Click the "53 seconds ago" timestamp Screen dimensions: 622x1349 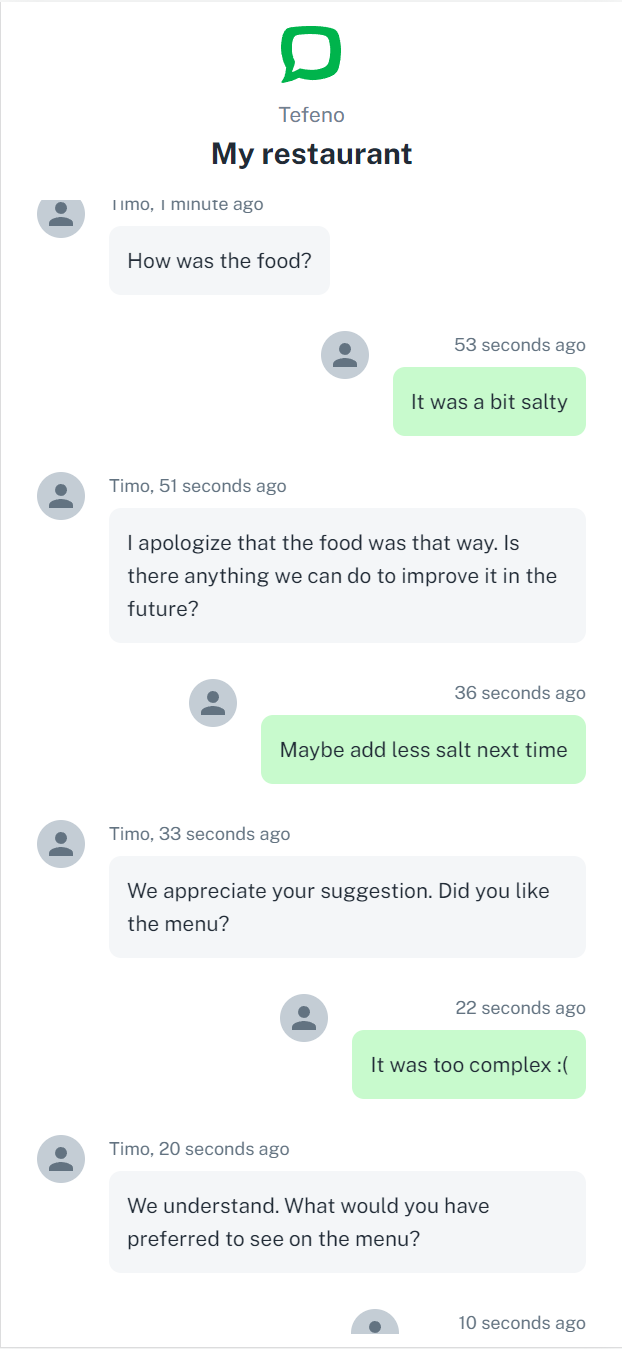tap(520, 345)
